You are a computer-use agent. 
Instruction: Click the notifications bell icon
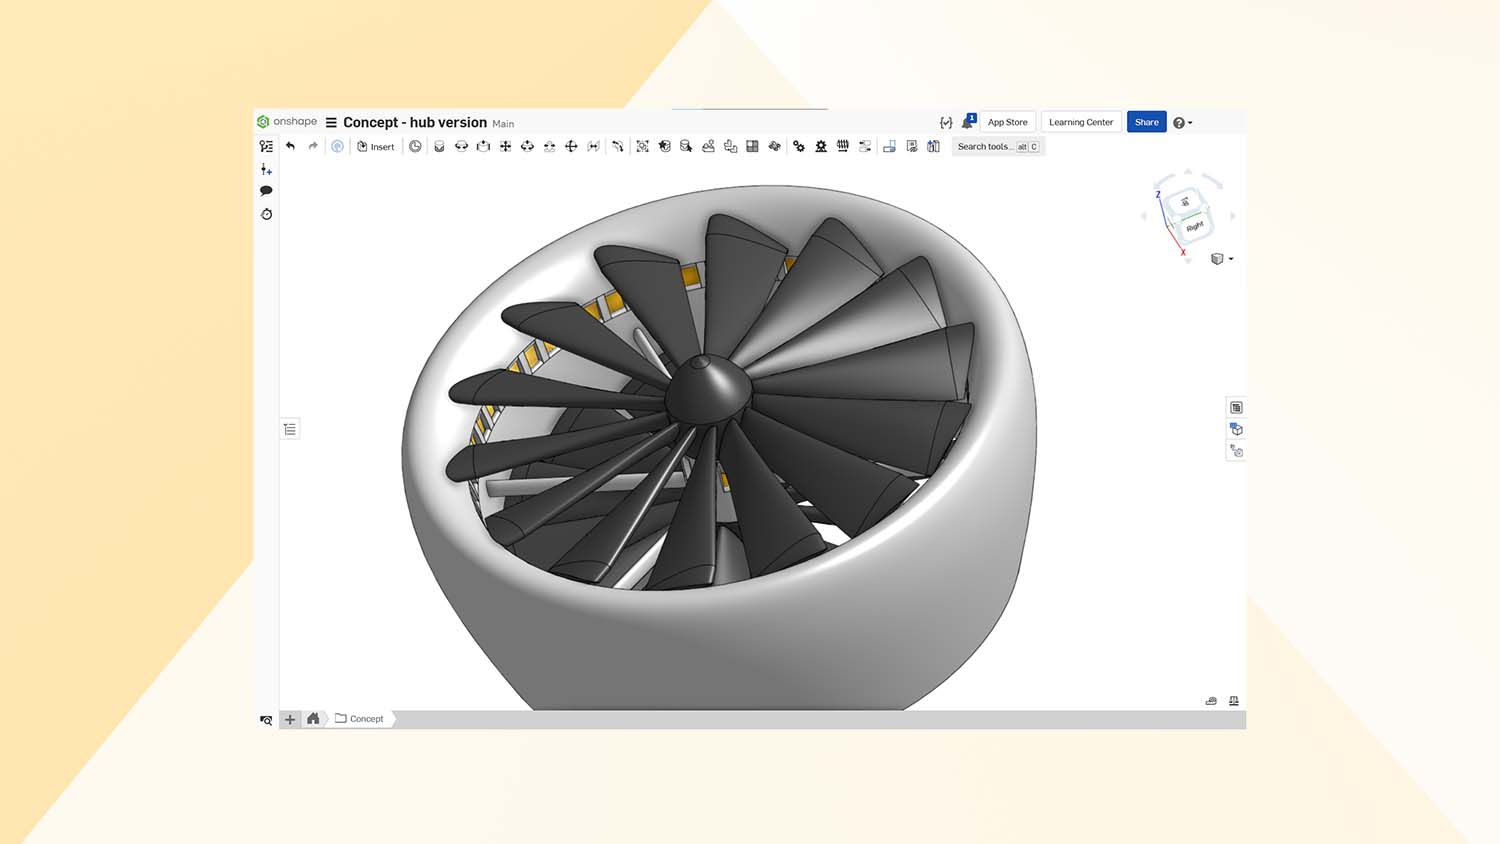coord(967,122)
